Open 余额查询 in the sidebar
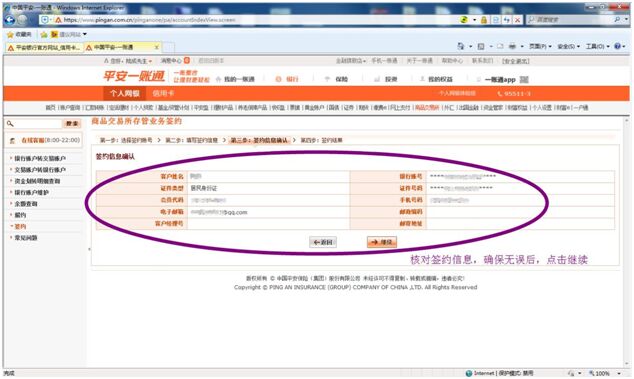 click(x=26, y=204)
